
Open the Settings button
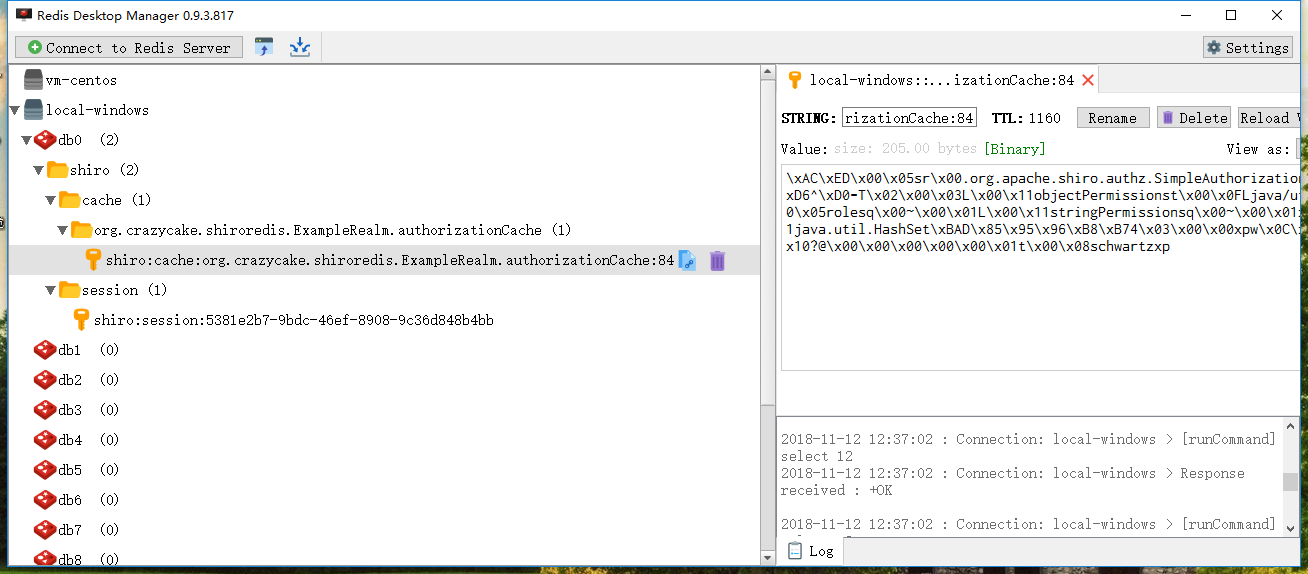tap(1248, 47)
